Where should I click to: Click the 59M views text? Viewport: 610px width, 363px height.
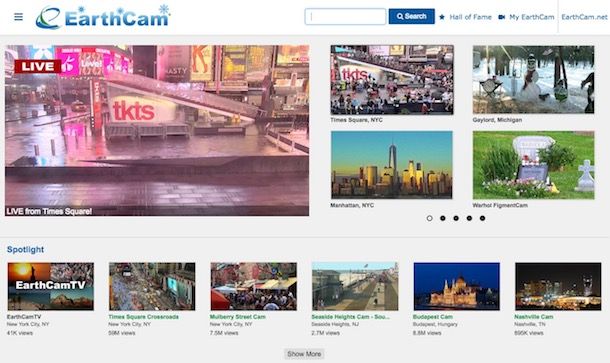(122, 333)
